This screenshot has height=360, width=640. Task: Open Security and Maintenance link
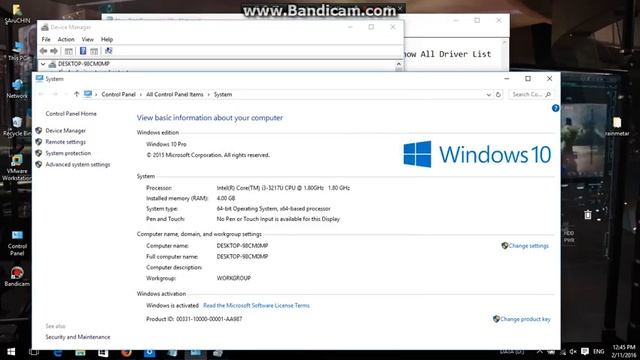coord(78,337)
